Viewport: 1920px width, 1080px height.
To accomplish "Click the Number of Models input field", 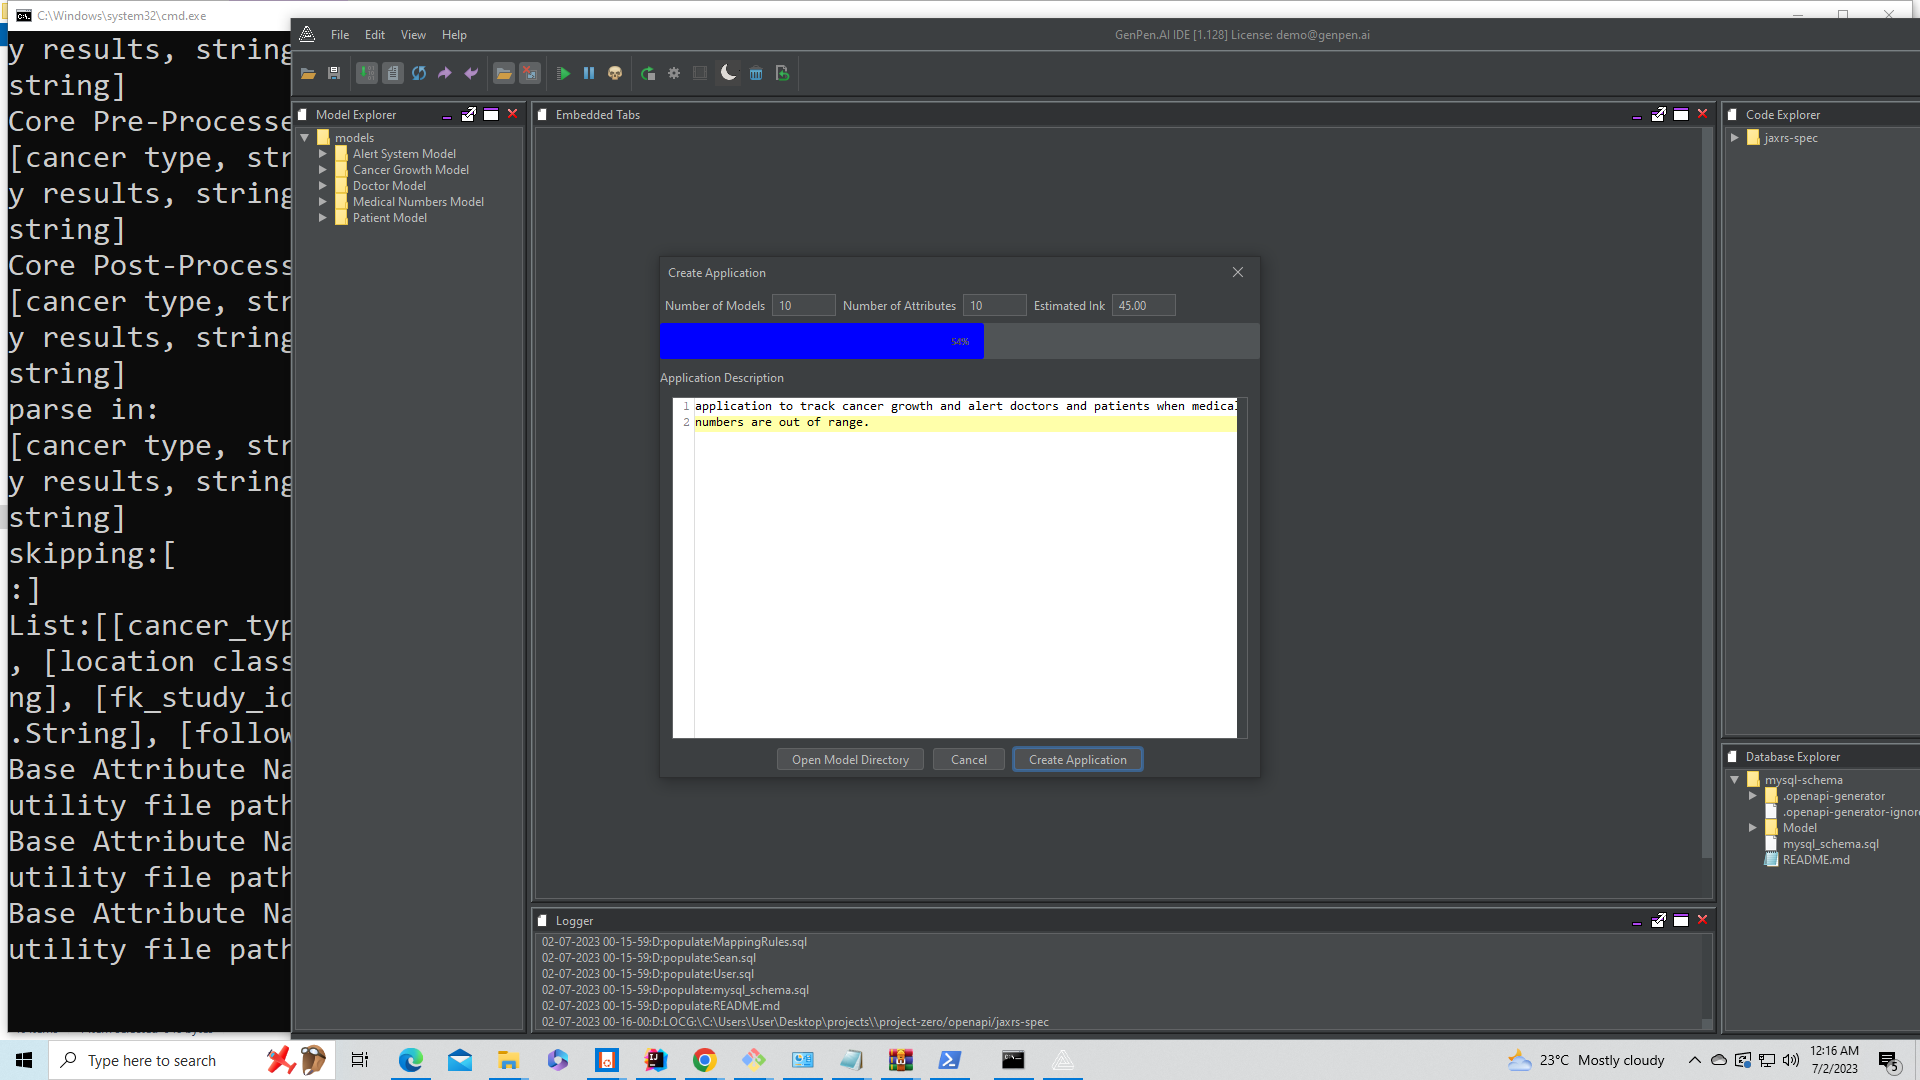I will pos(802,306).
